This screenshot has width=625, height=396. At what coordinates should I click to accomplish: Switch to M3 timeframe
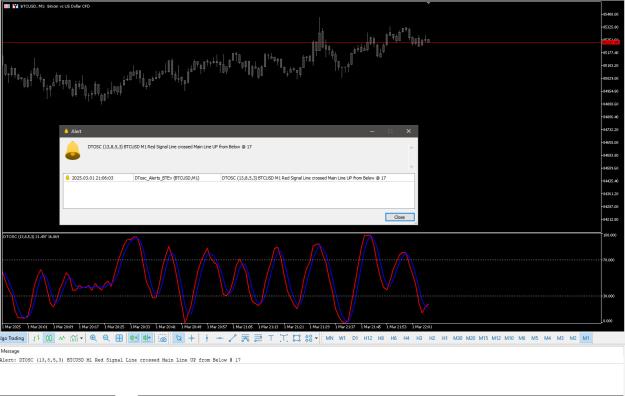[x=560, y=338]
